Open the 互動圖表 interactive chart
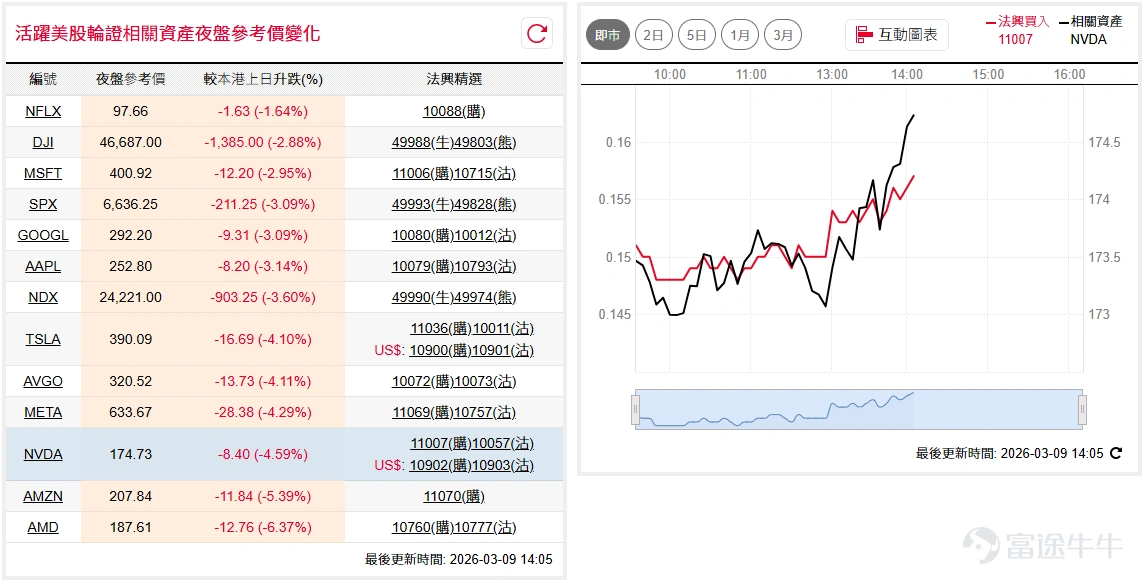 coord(897,34)
